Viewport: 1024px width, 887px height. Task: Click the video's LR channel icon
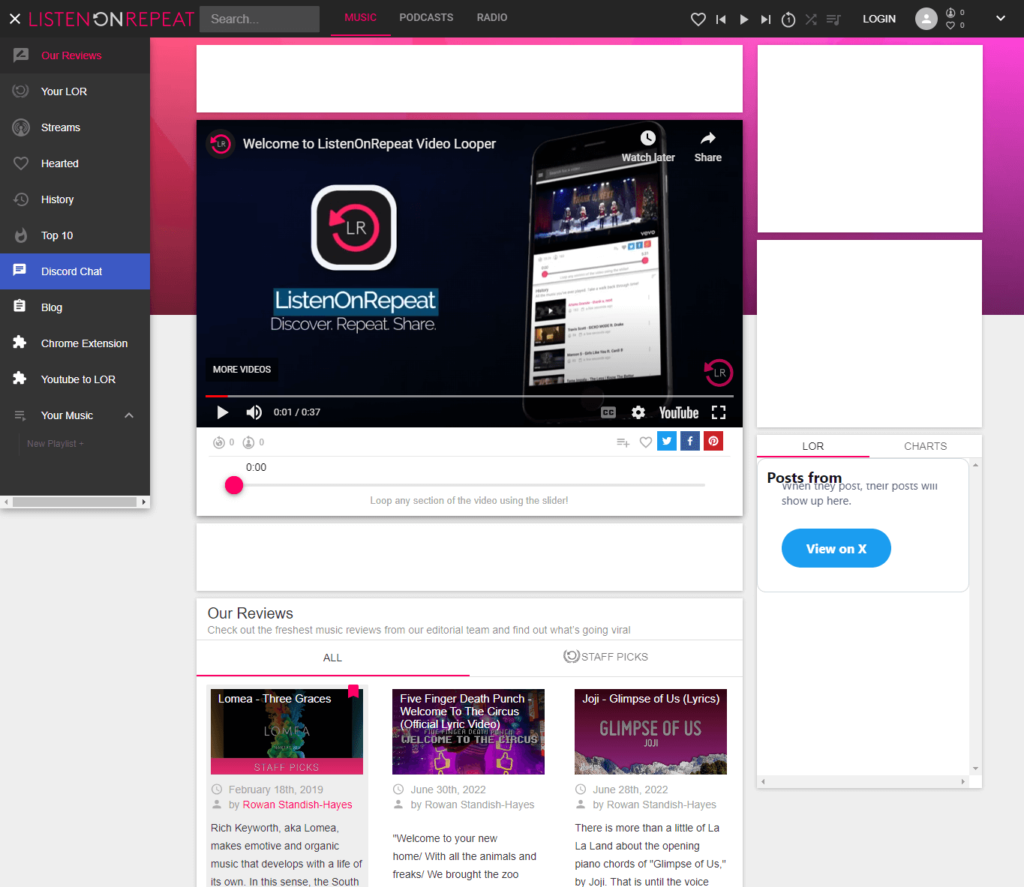coord(221,144)
